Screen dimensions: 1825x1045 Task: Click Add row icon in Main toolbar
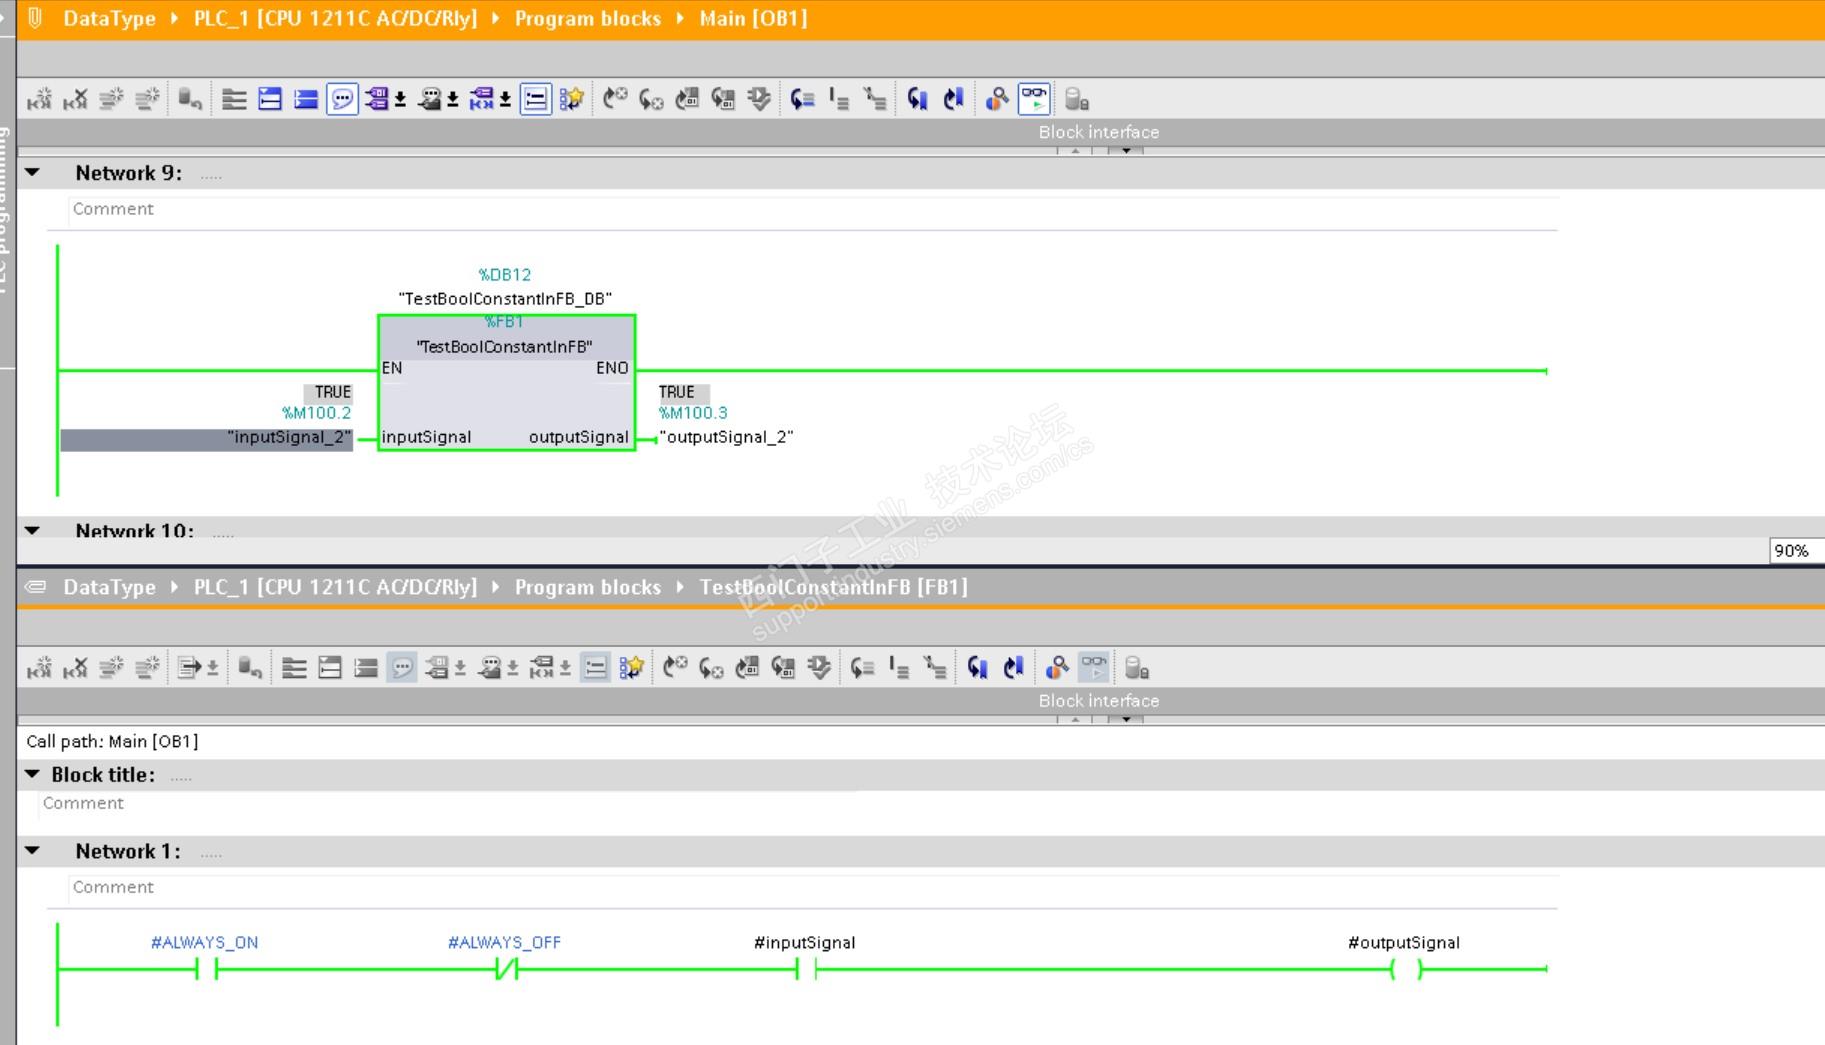[147, 99]
